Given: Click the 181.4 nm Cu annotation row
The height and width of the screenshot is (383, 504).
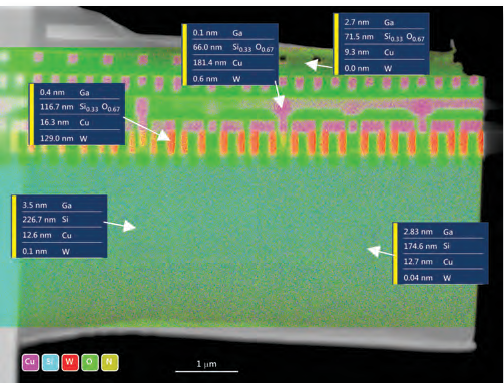Looking at the screenshot, I should point(232,63).
